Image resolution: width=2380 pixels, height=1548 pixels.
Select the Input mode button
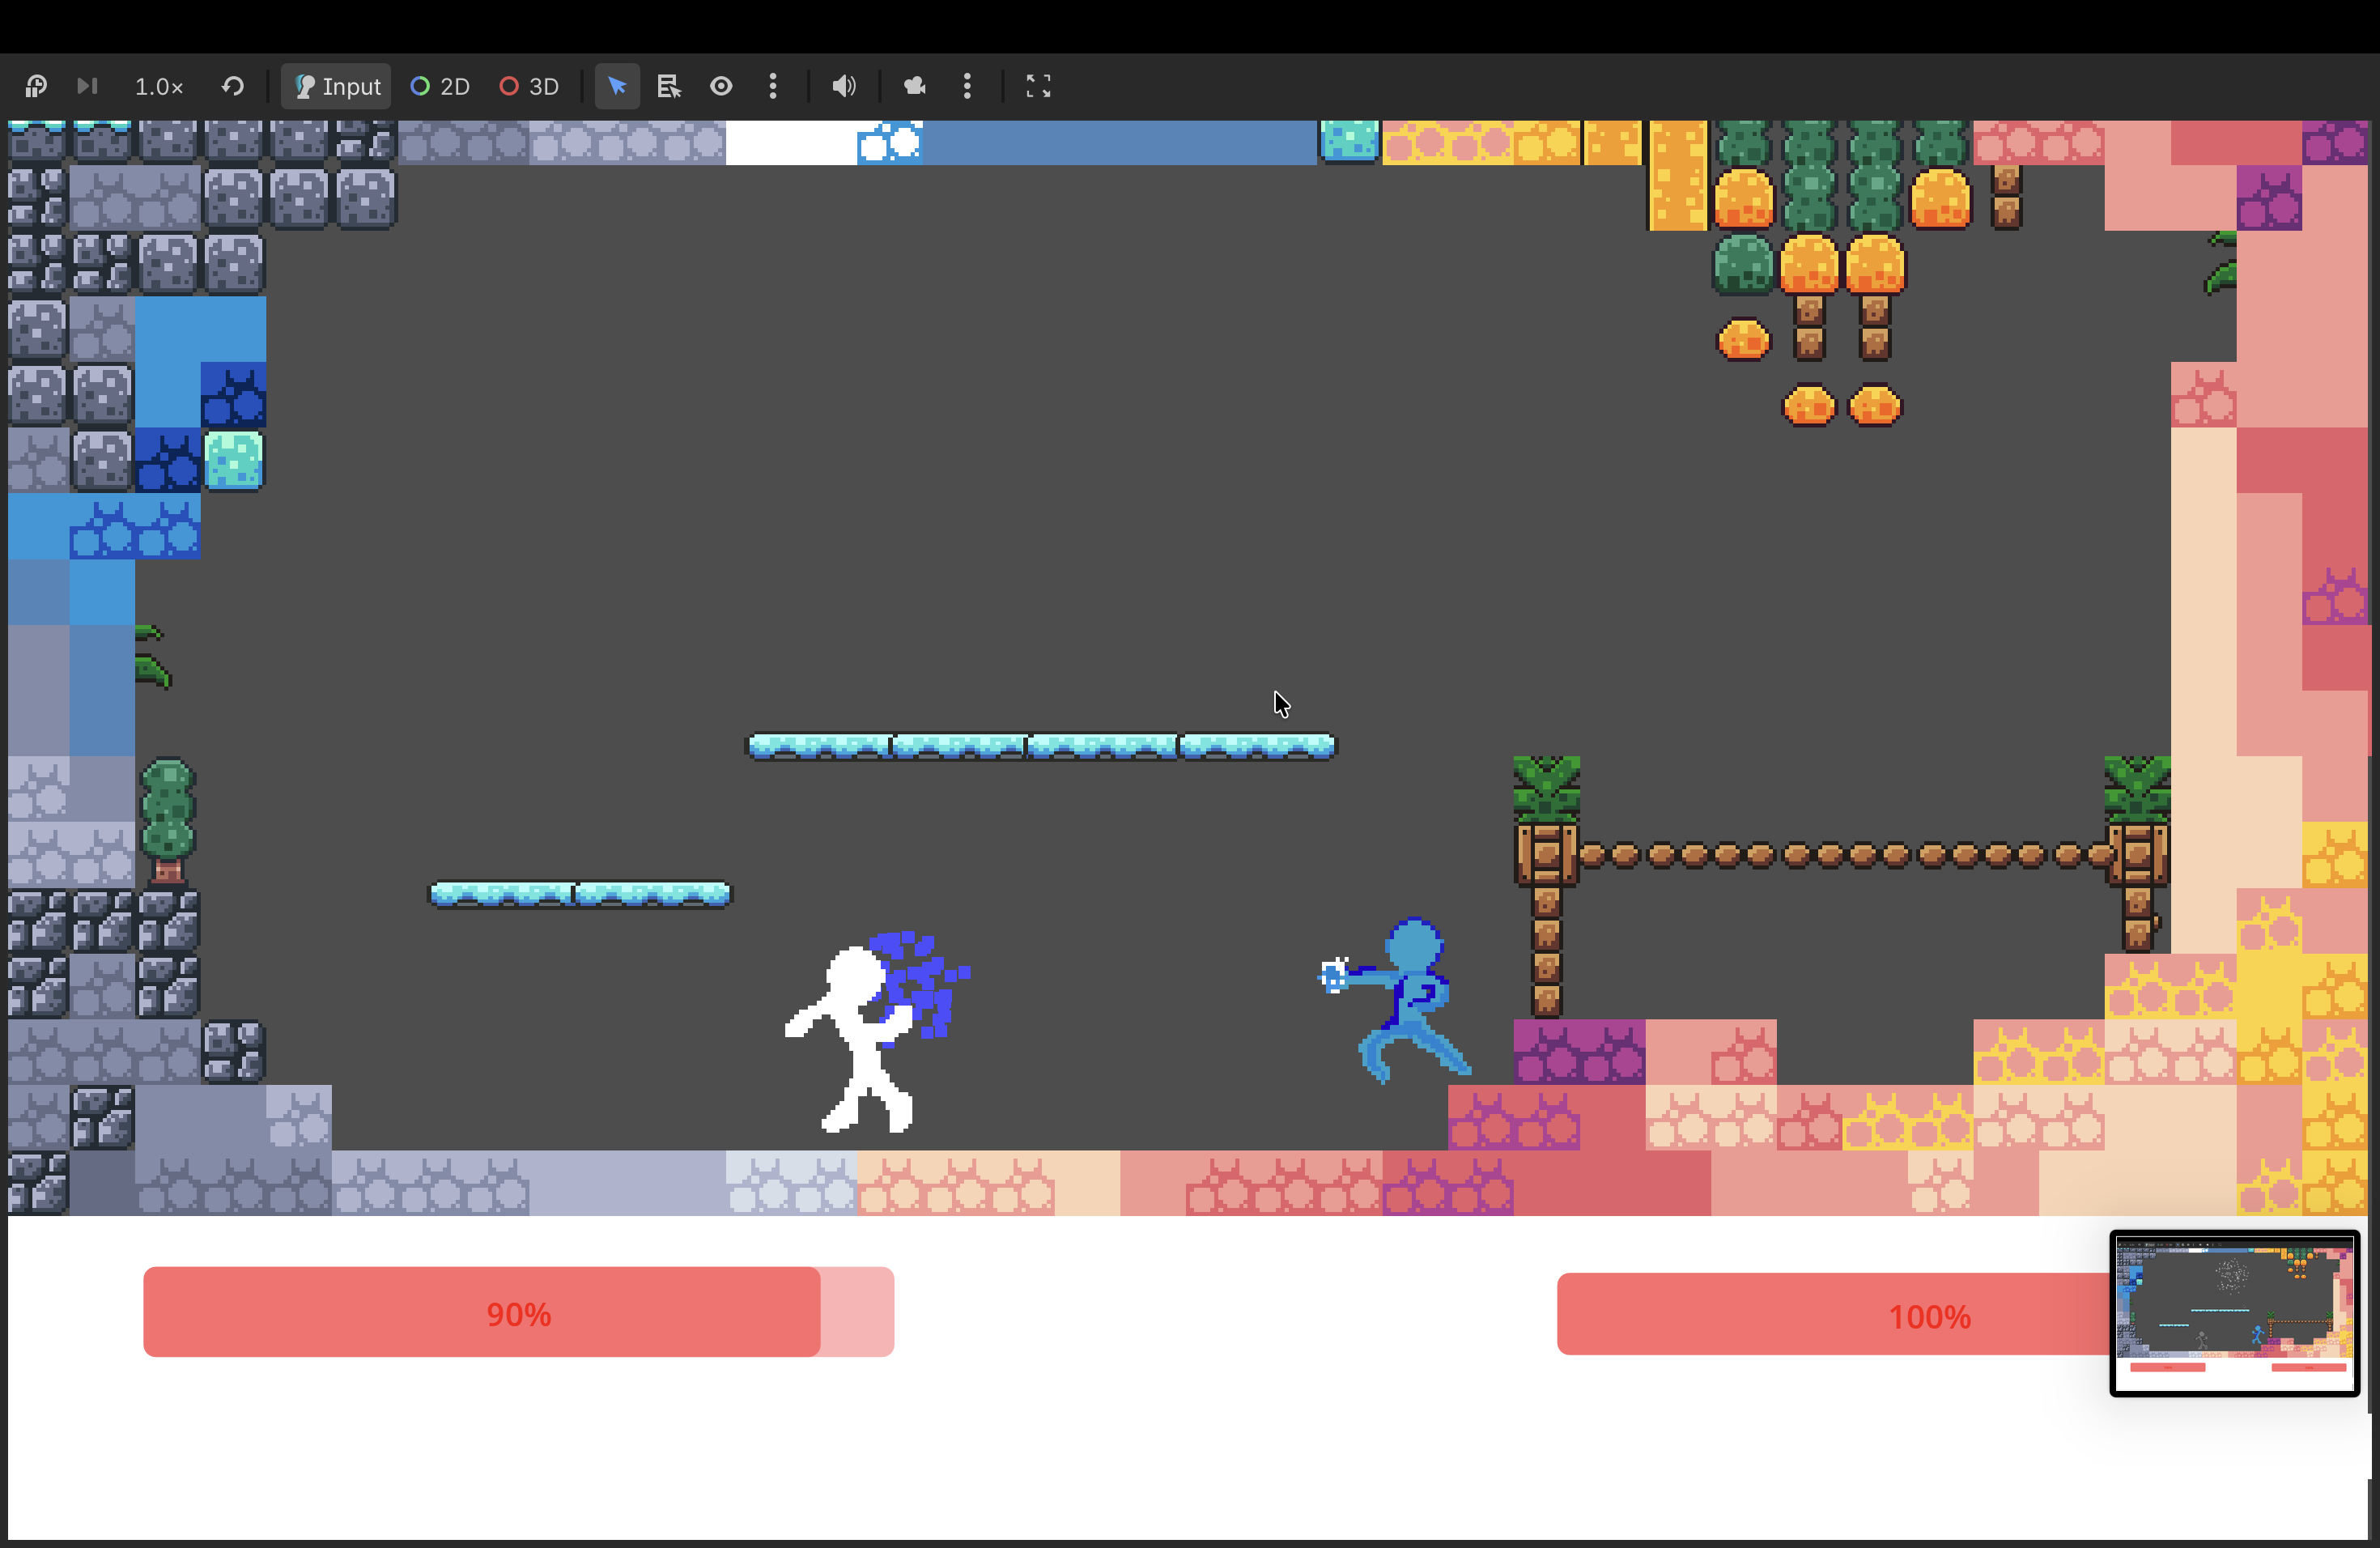[337, 87]
